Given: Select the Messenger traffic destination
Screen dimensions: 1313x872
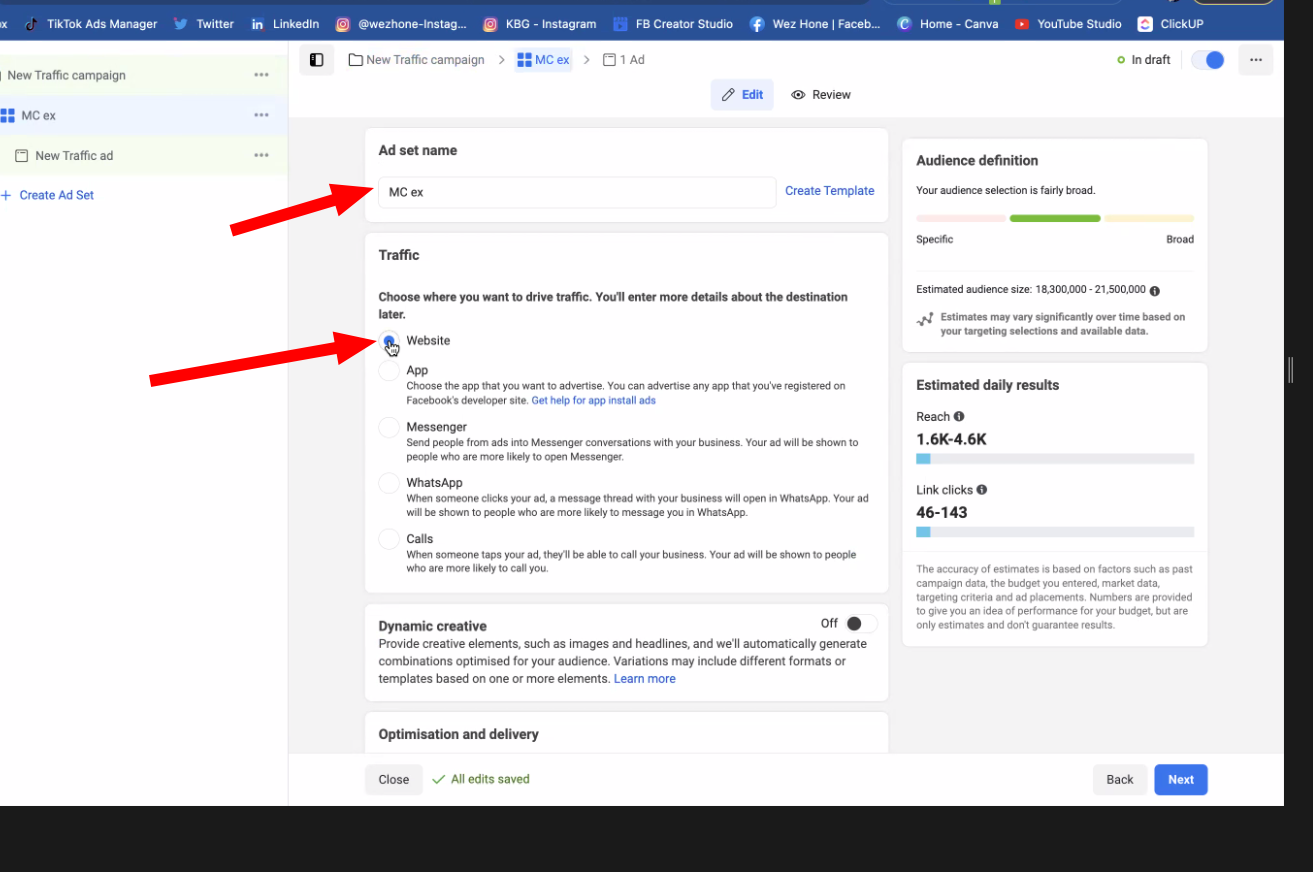Looking at the screenshot, I should pyautogui.click(x=389, y=427).
